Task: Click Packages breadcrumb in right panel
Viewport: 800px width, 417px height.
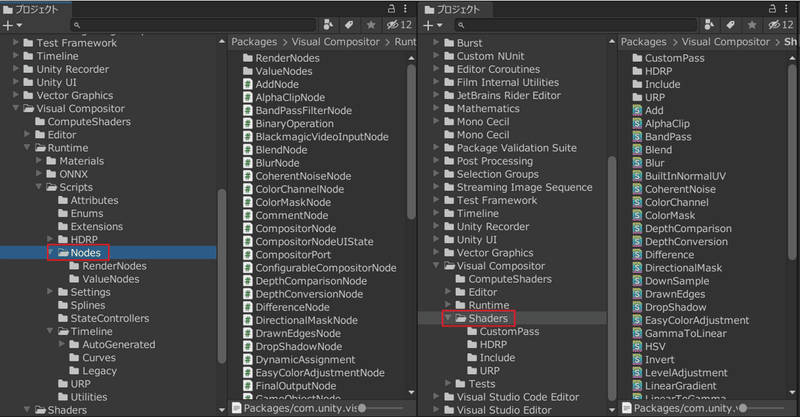Action: click(x=643, y=42)
